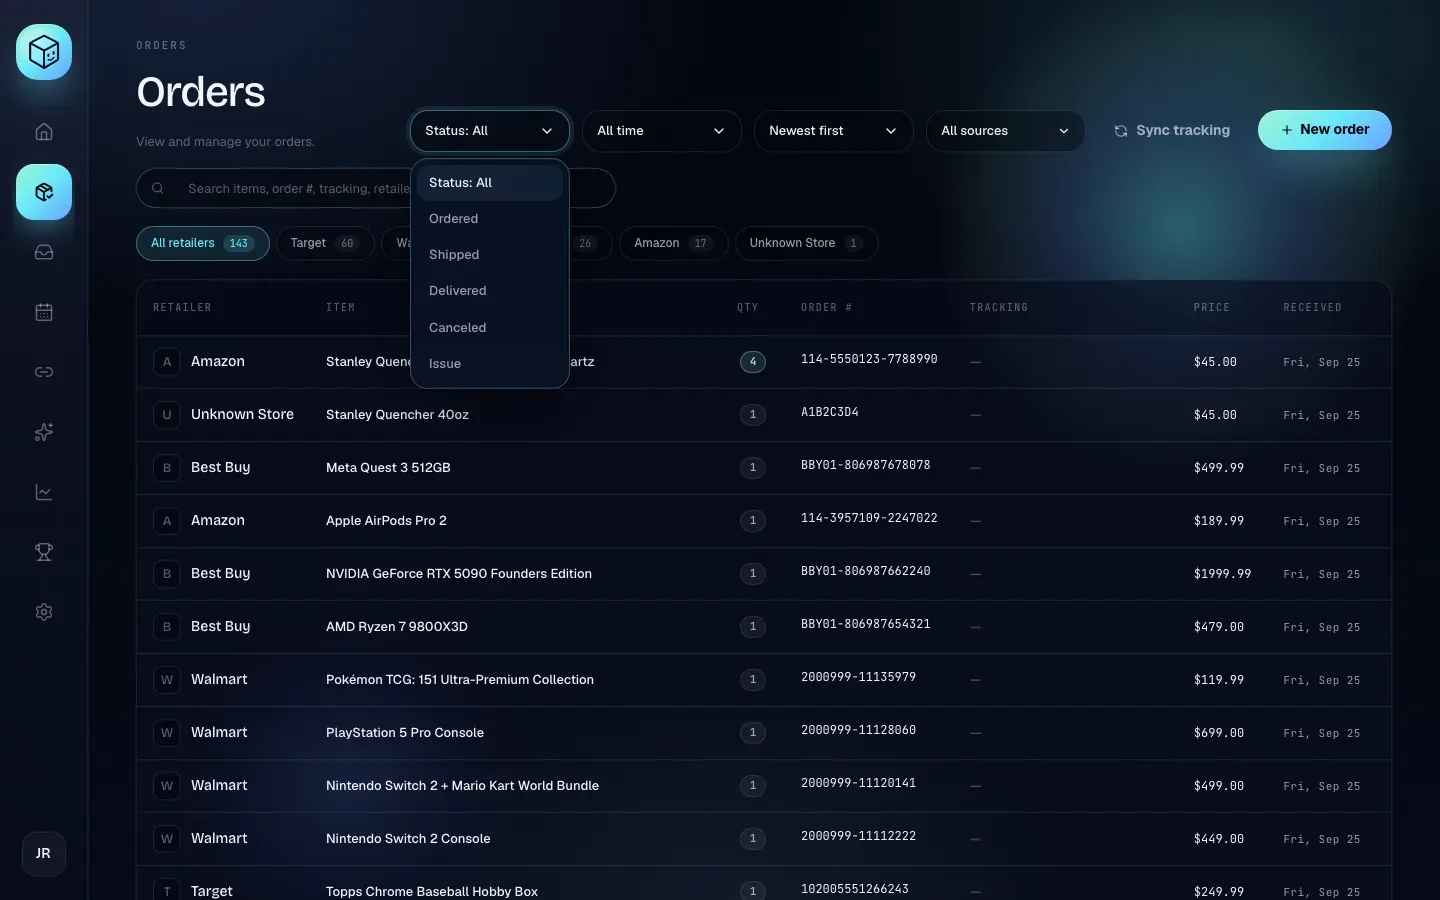
Task: Open Nintendo Switch 2 Console item
Action: click(408, 839)
